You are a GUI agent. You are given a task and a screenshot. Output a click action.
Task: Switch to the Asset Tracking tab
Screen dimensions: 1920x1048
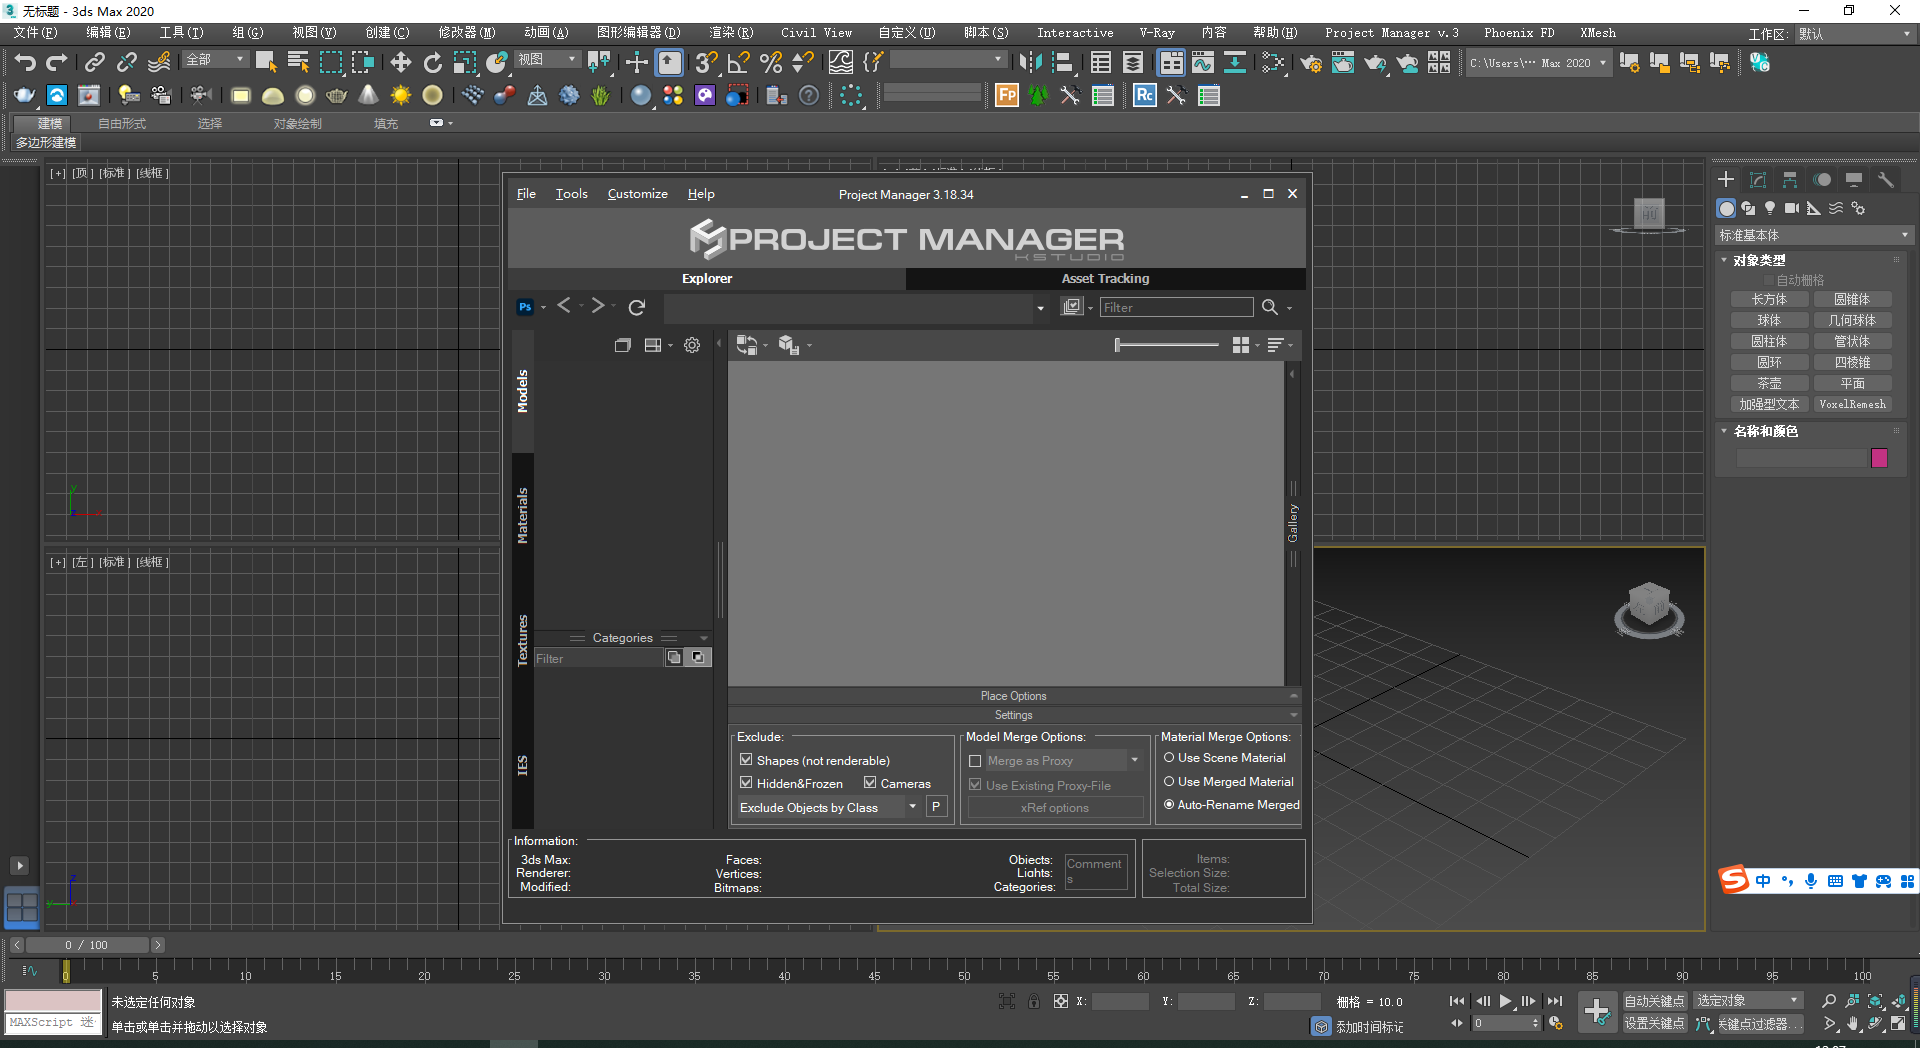coord(1105,279)
